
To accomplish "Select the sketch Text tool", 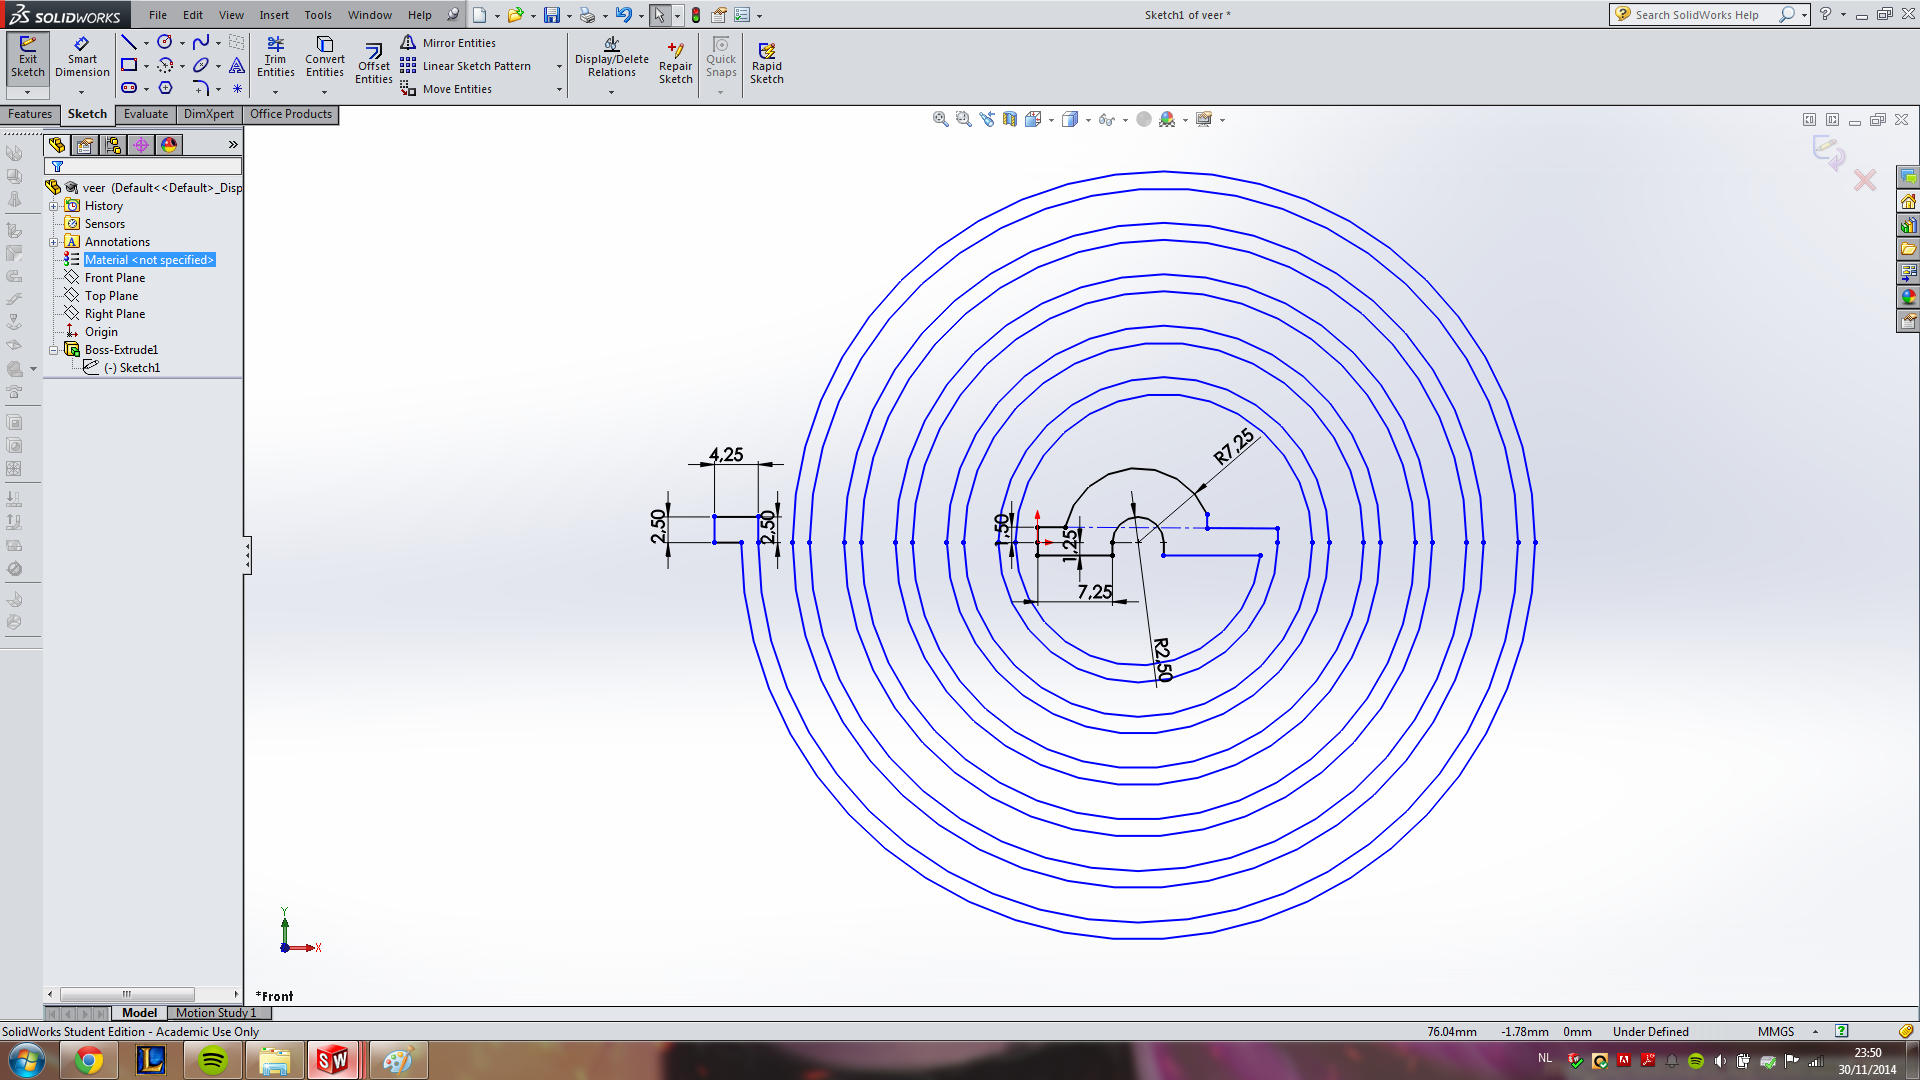I will [x=237, y=65].
